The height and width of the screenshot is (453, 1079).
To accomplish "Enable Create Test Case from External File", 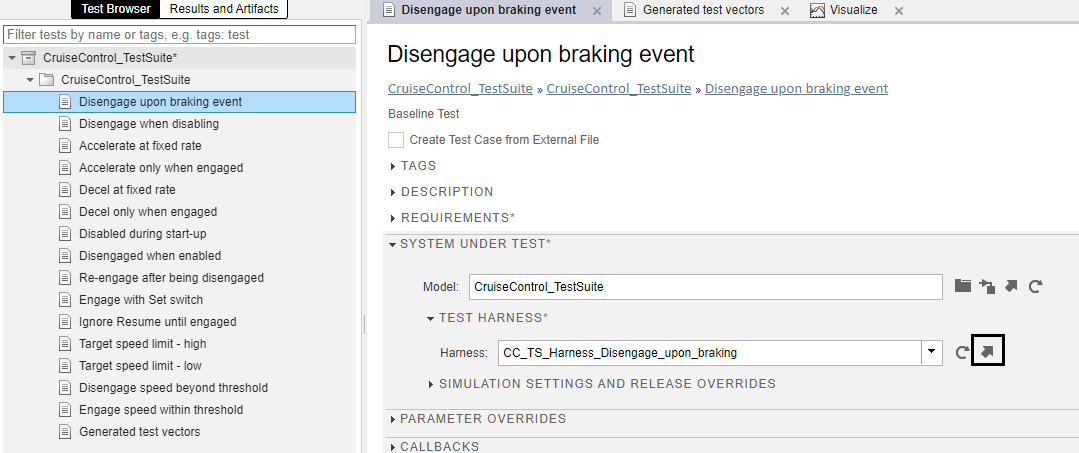I will point(396,140).
